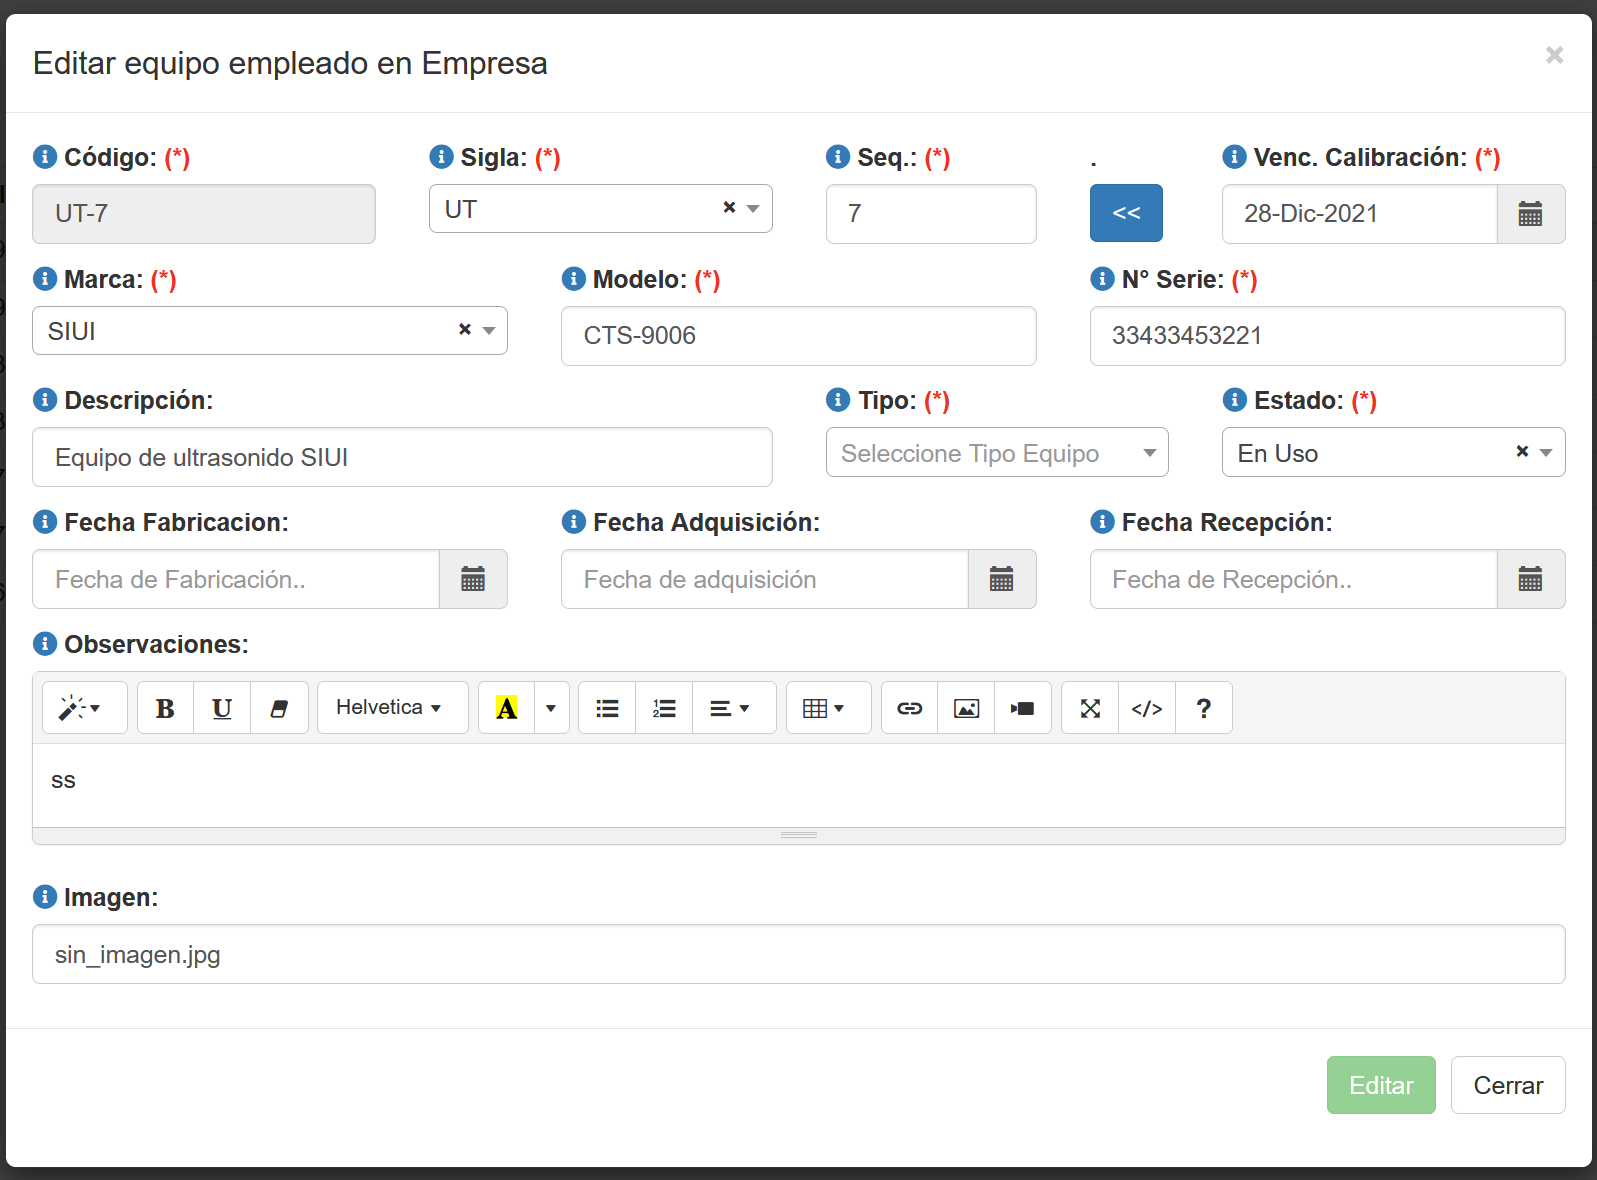Apply the yellow highlight text color
The image size is (1597, 1180).
[507, 708]
